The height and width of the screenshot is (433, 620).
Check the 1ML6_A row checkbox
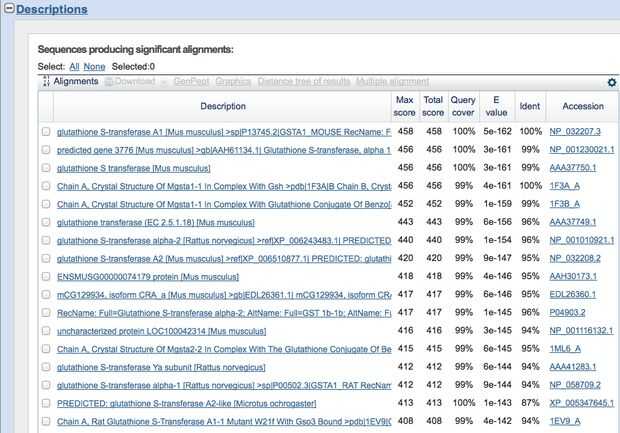click(46, 349)
